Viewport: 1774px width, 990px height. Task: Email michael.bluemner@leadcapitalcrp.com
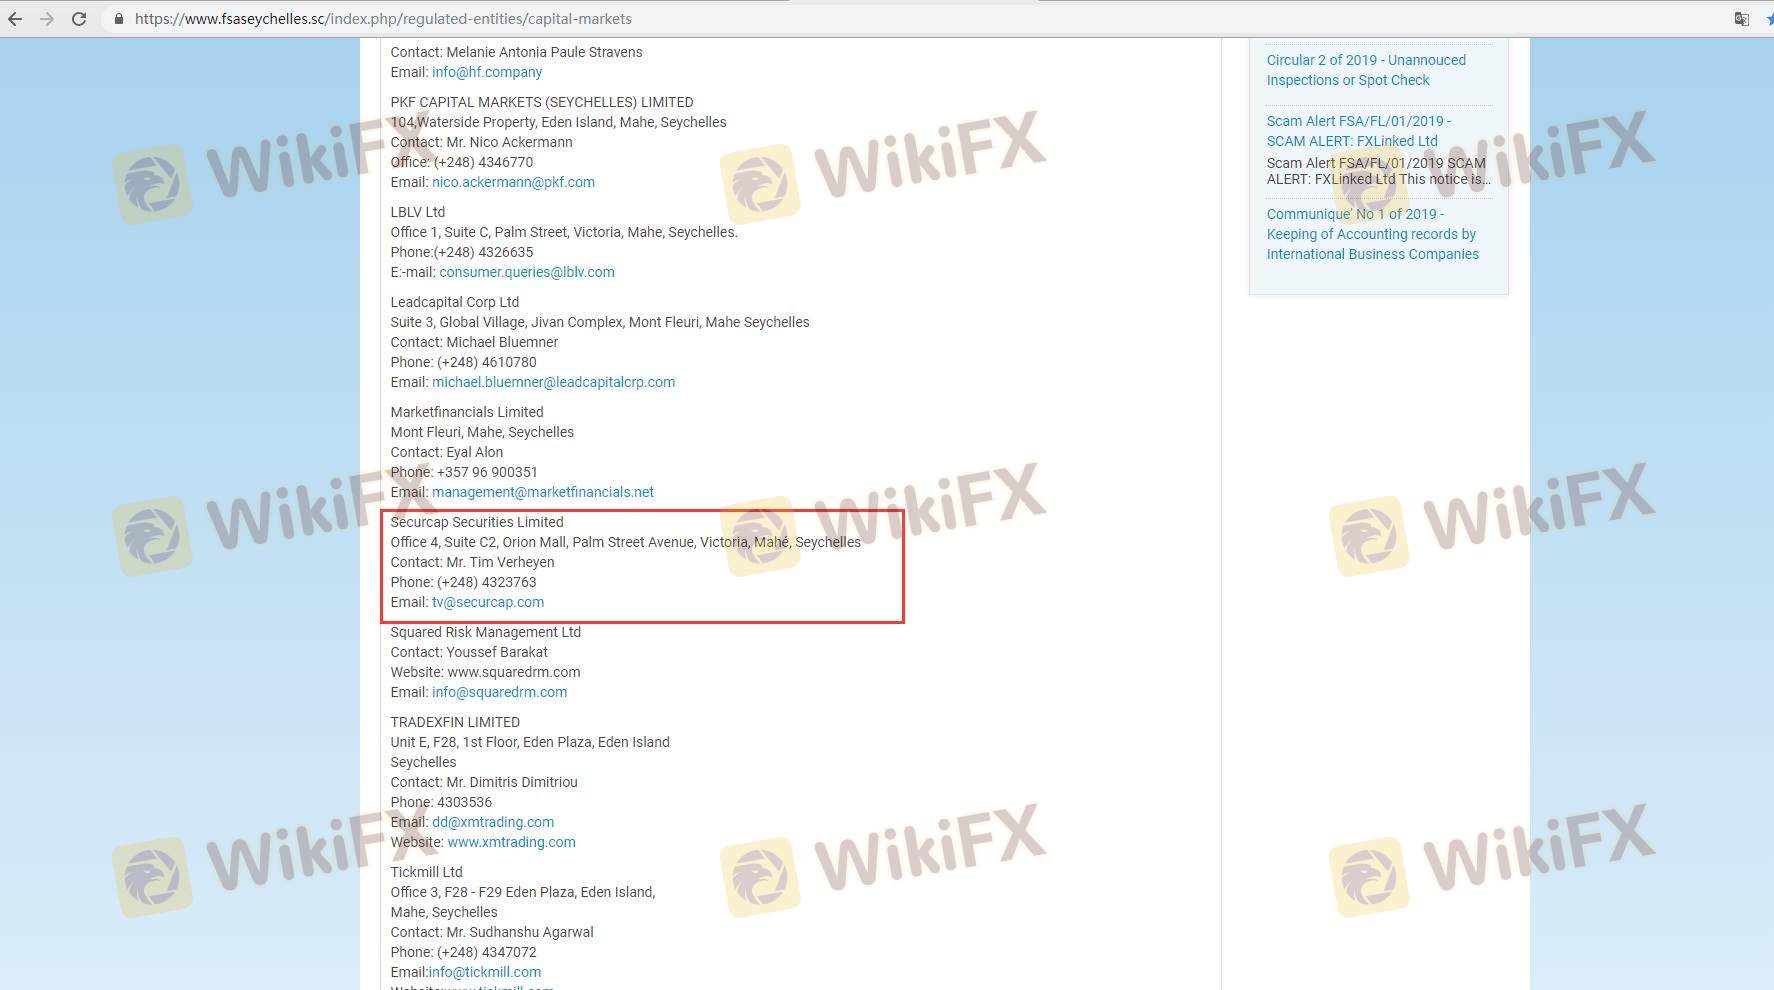[x=553, y=382]
